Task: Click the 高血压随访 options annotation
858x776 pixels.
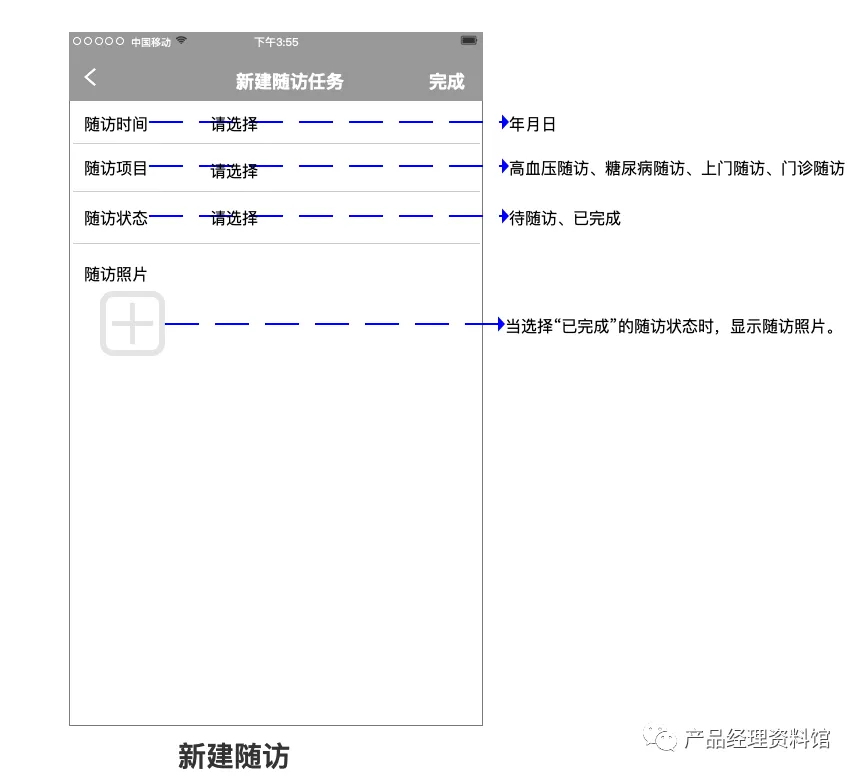Action: tap(677, 169)
